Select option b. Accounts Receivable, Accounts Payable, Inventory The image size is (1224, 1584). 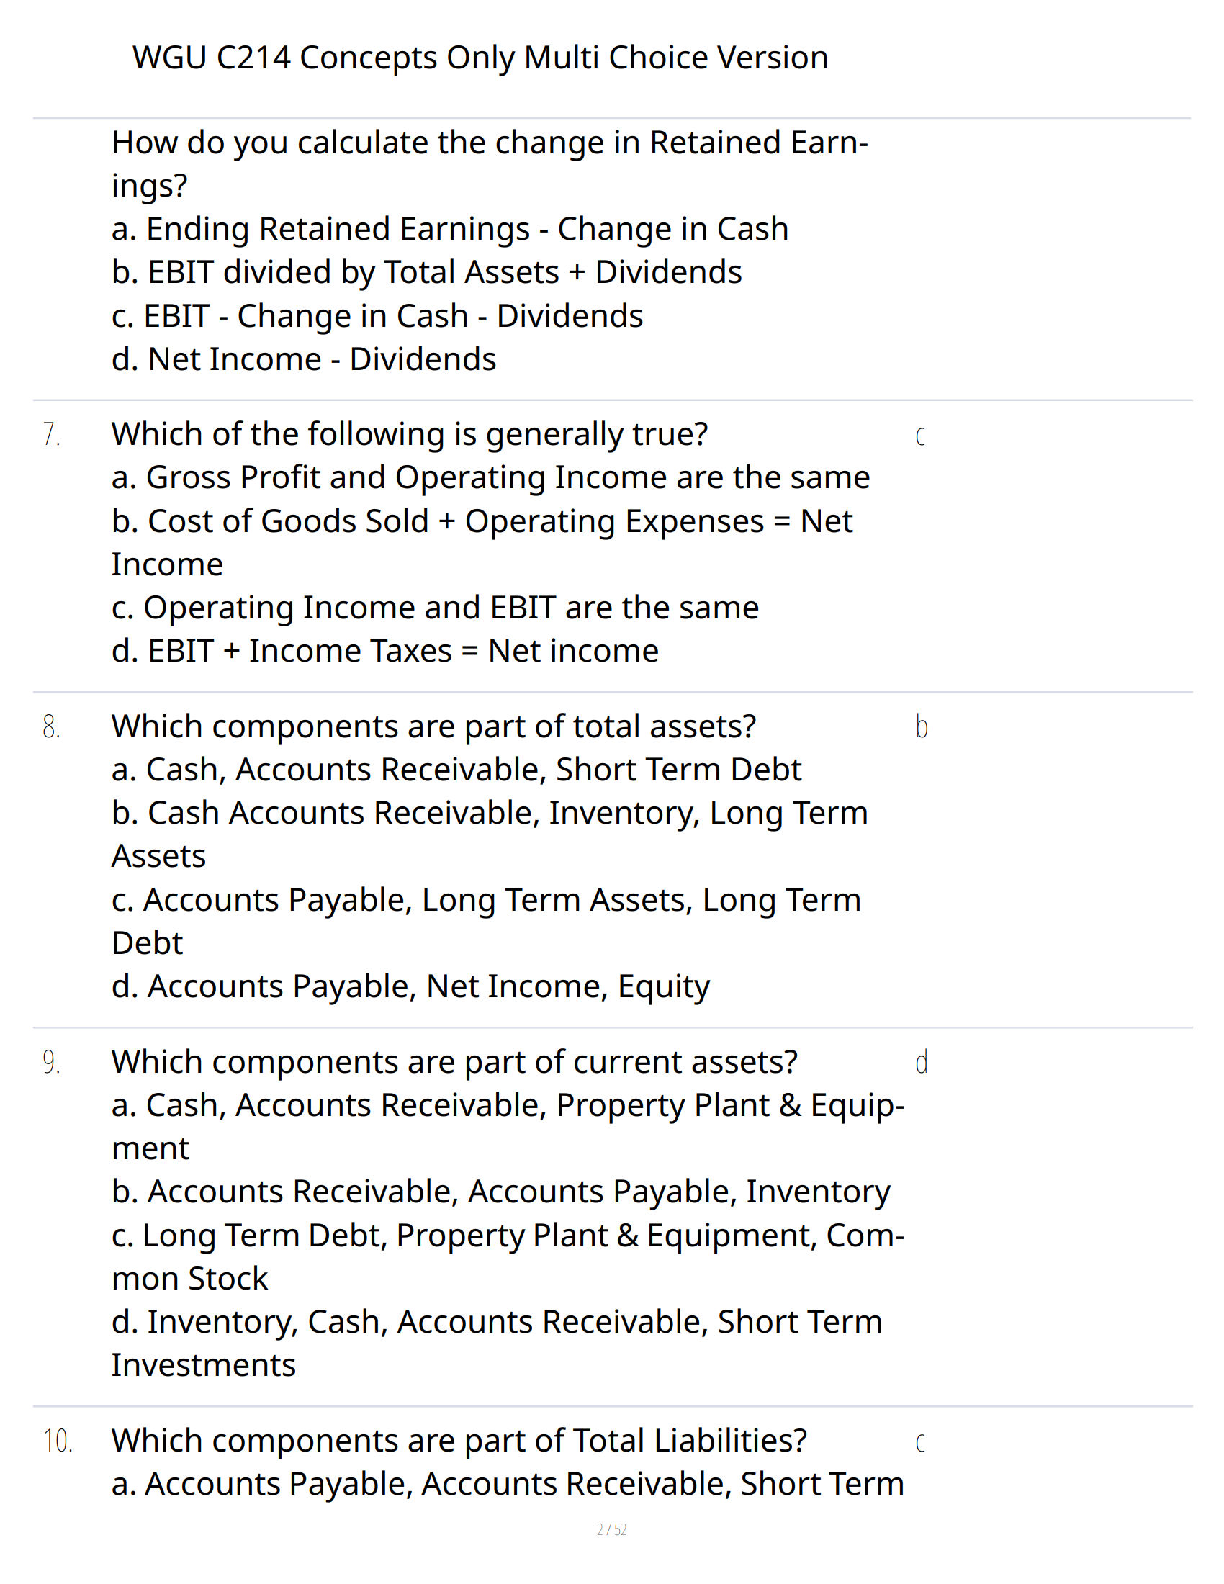(501, 1192)
